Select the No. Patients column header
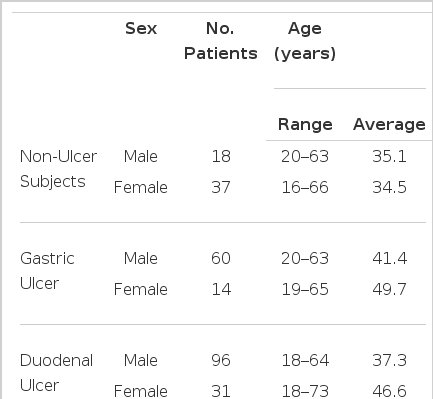Image resolution: width=433 pixels, height=399 pixels. (x=221, y=41)
